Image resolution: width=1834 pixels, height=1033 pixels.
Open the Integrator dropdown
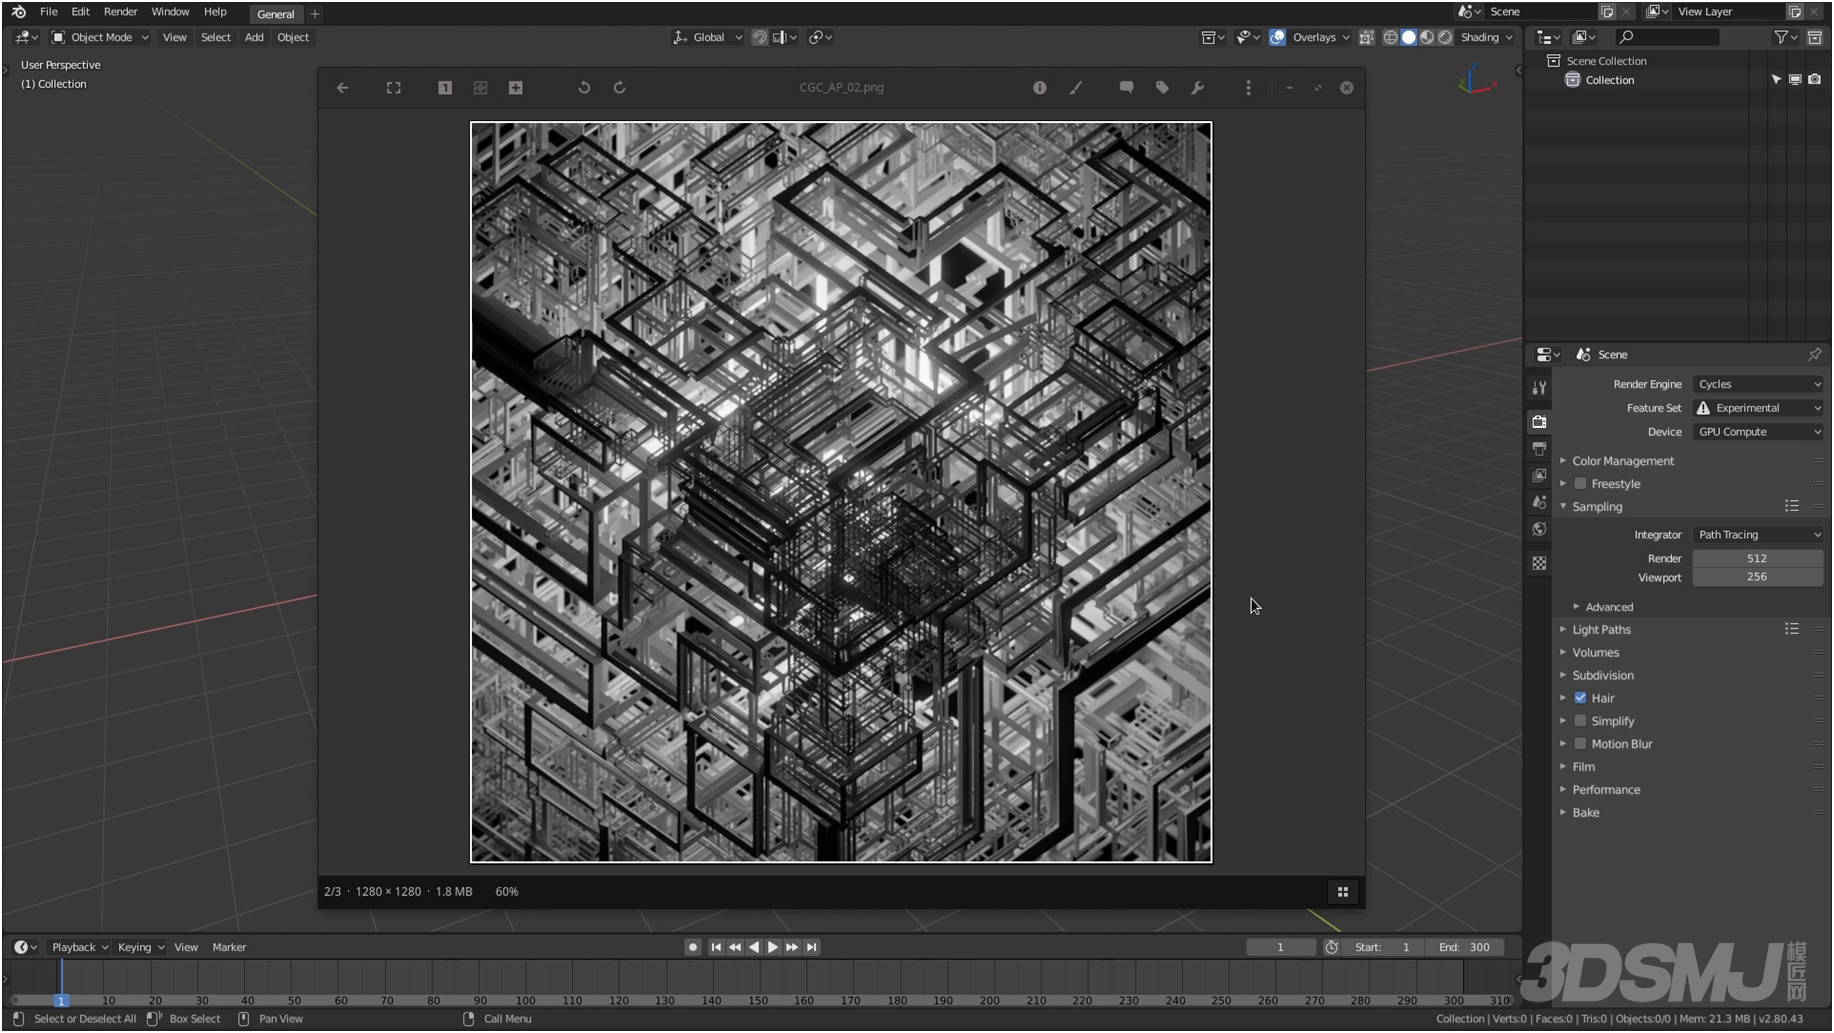point(1758,536)
